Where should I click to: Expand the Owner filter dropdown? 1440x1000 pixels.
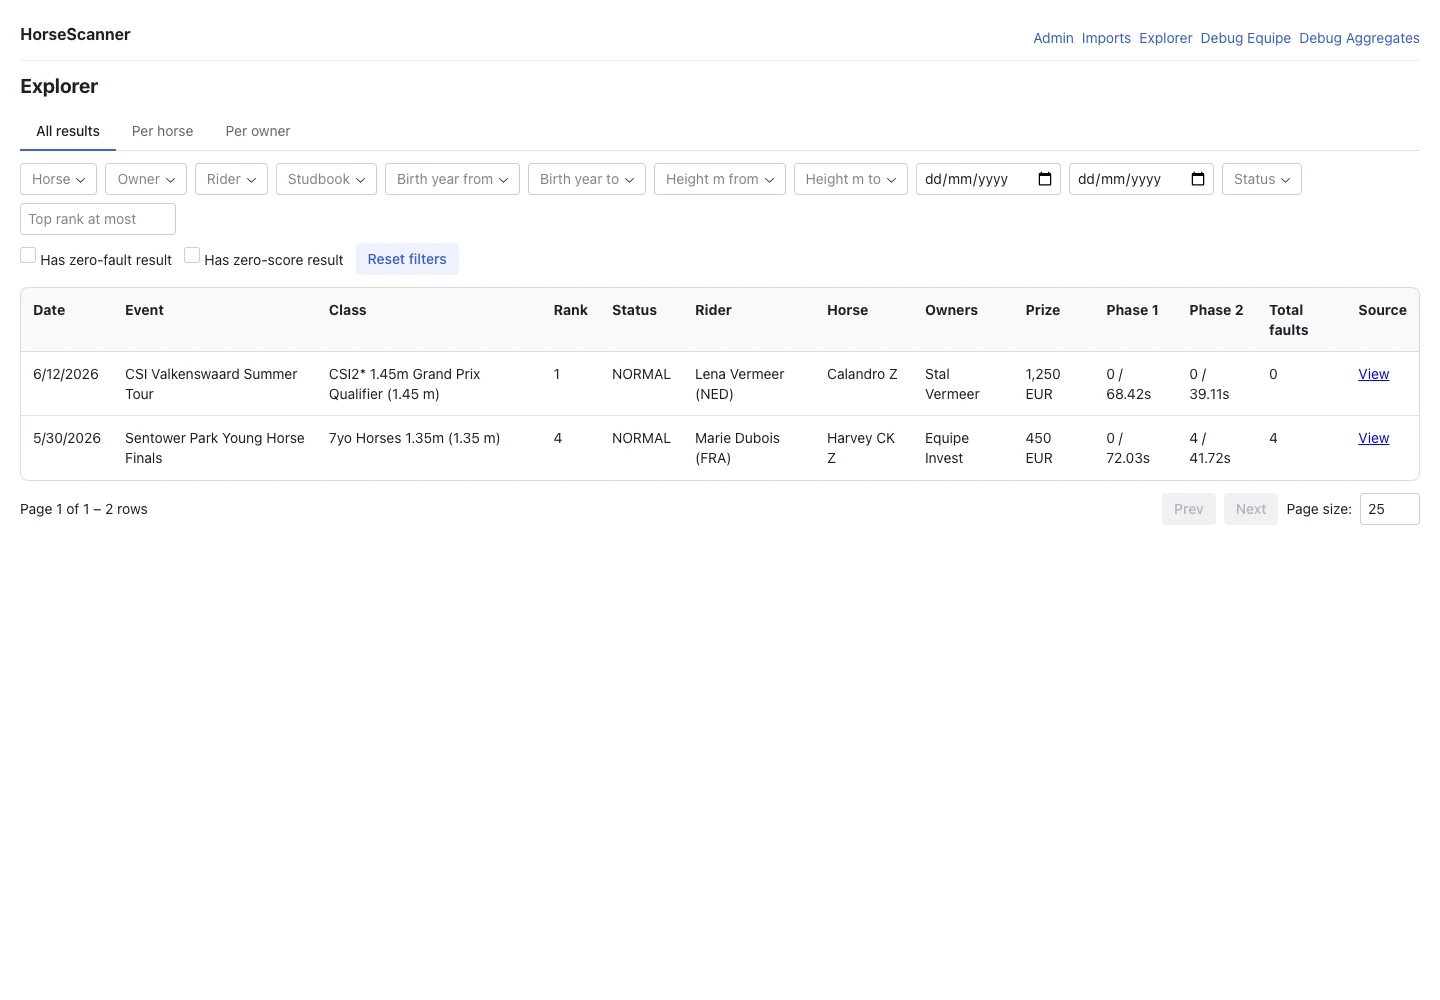[x=146, y=179]
